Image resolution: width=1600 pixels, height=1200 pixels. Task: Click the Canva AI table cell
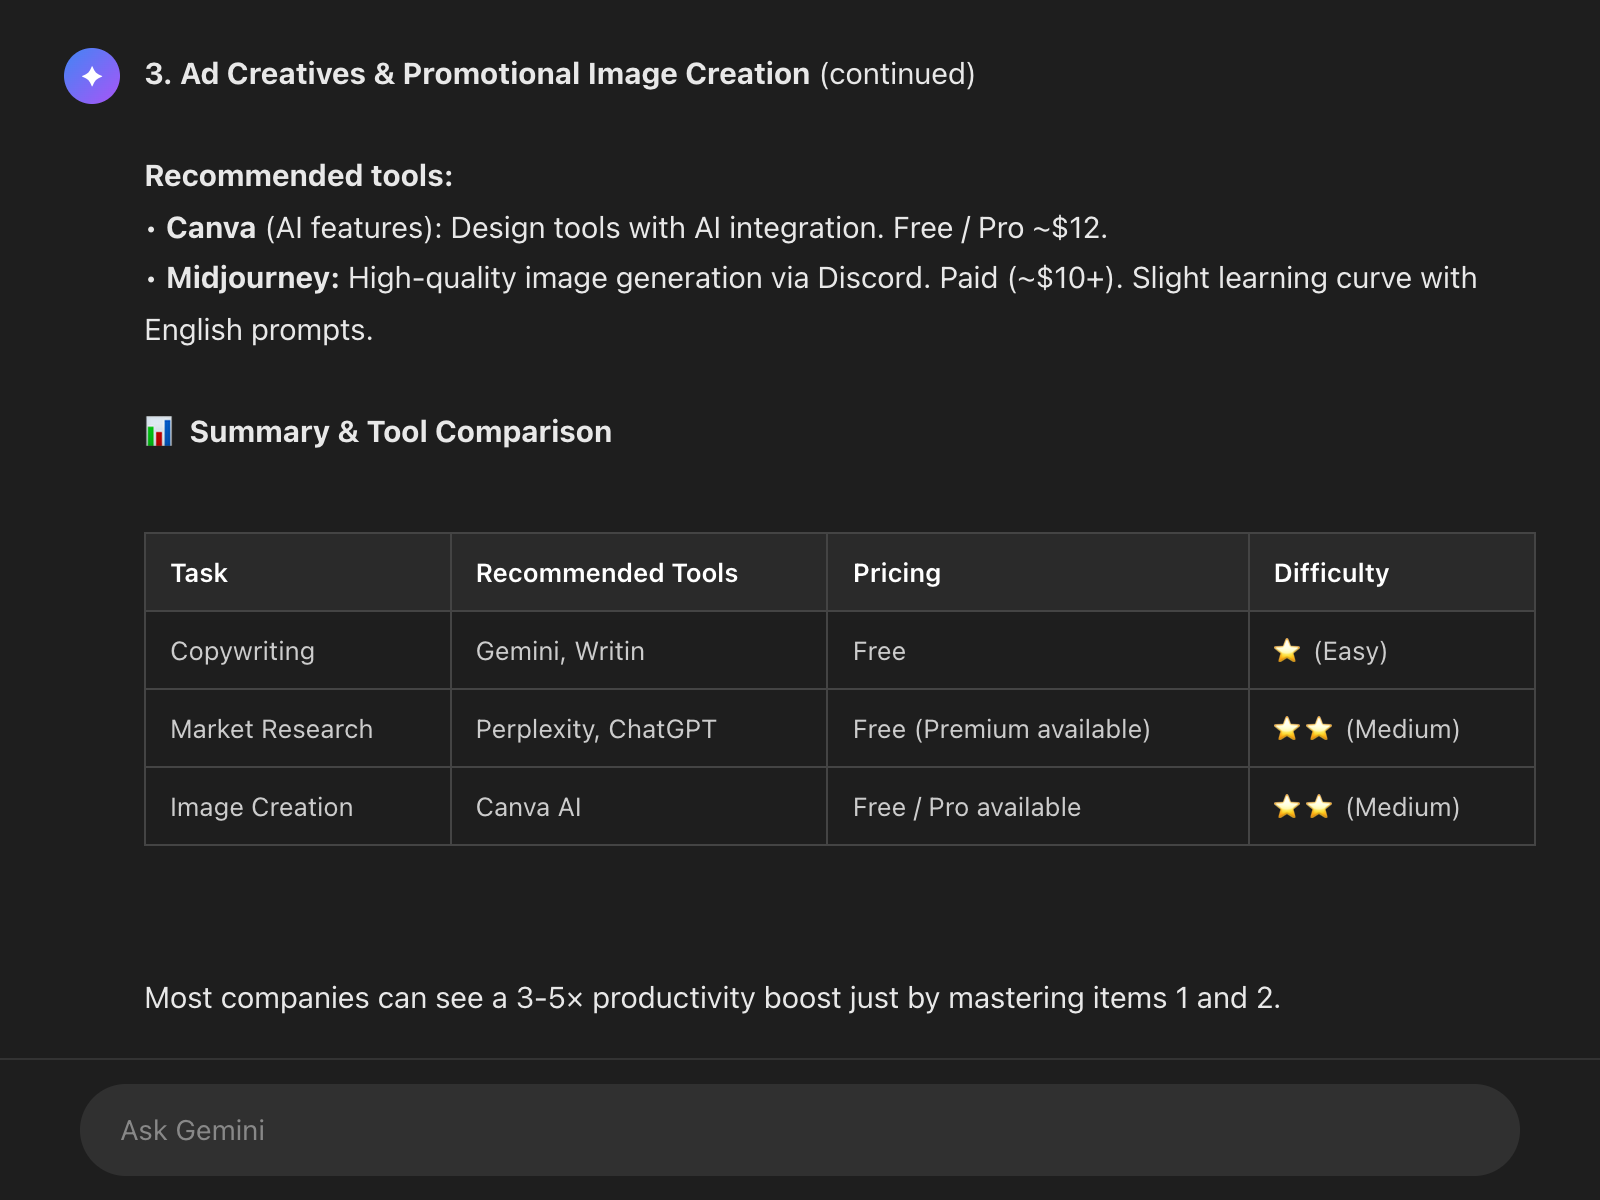[x=528, y=807]
